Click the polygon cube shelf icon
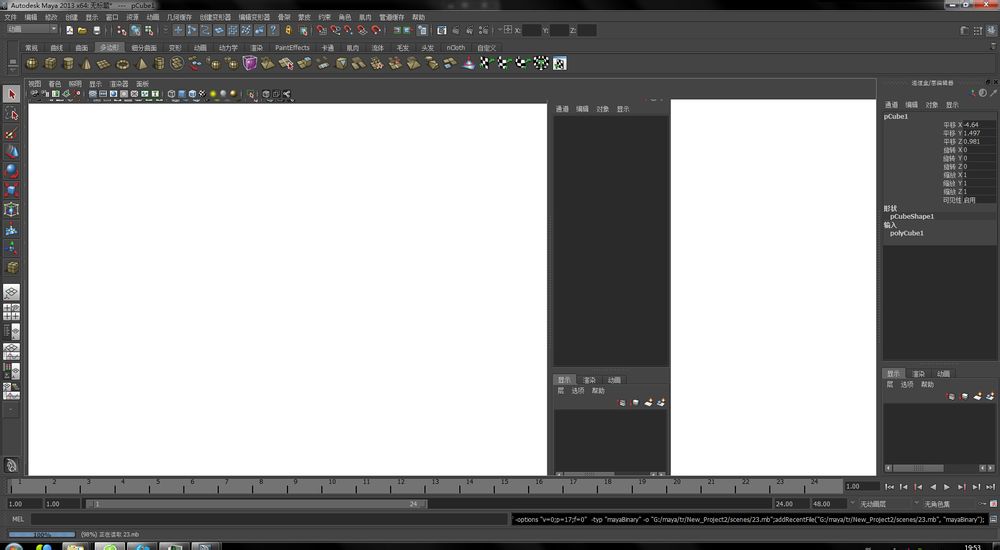 [x=50, y=64]
